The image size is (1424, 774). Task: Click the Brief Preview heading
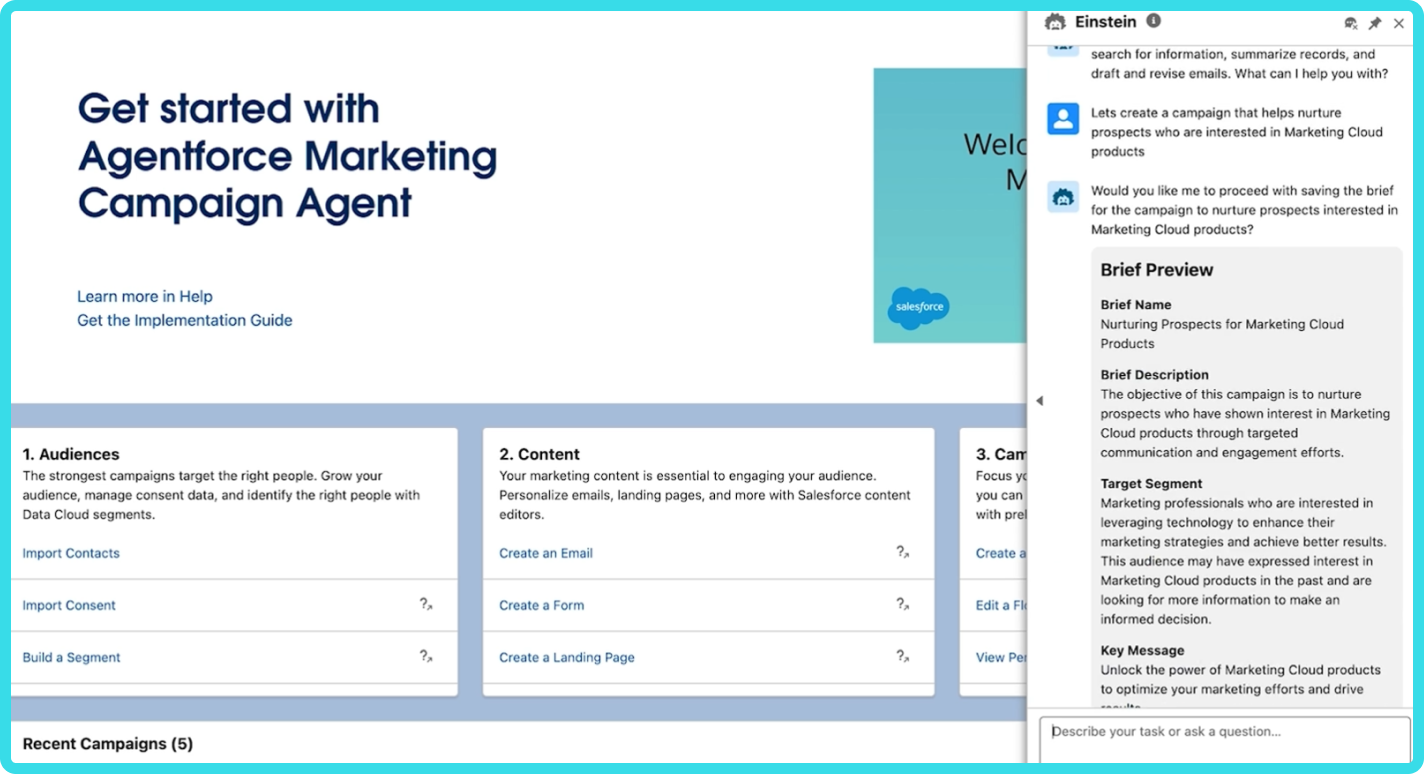pos(1157,270)
